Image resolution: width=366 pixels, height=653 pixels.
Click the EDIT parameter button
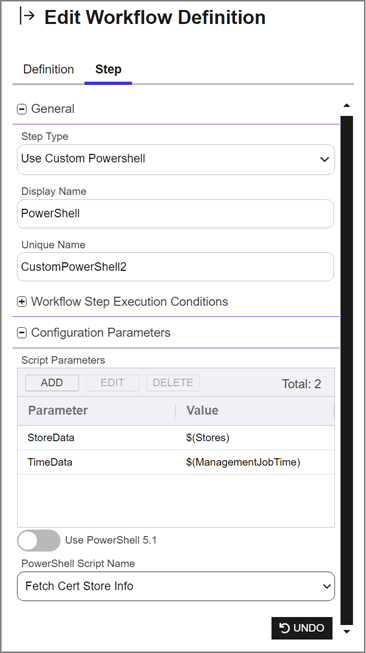coord(112,383)
